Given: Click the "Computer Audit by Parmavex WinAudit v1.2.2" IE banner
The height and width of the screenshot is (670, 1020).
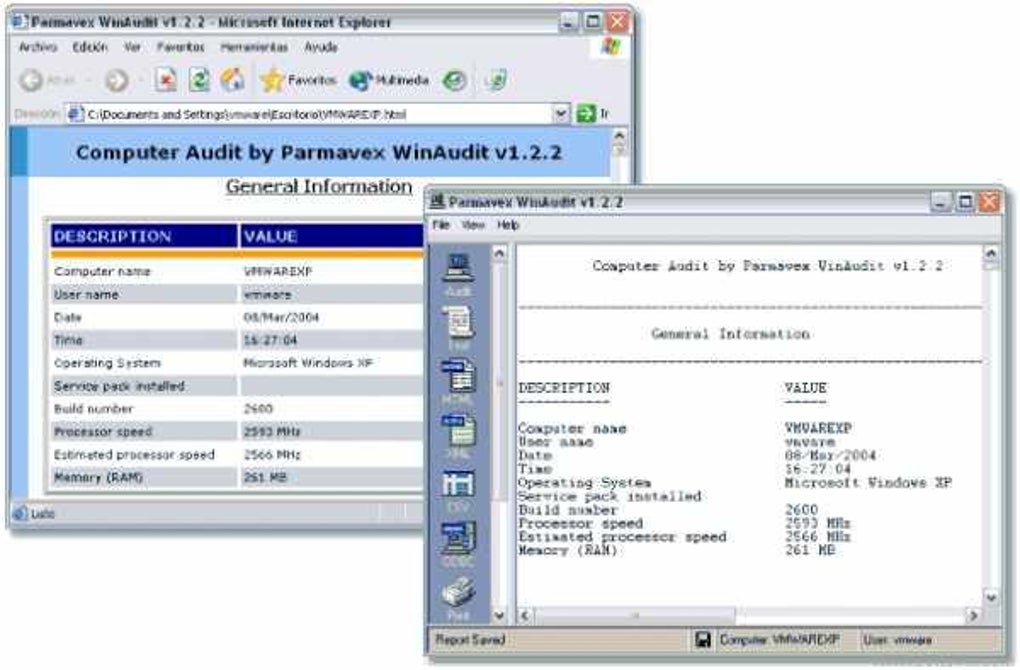Looking at the screenshot, I should 319,152.
